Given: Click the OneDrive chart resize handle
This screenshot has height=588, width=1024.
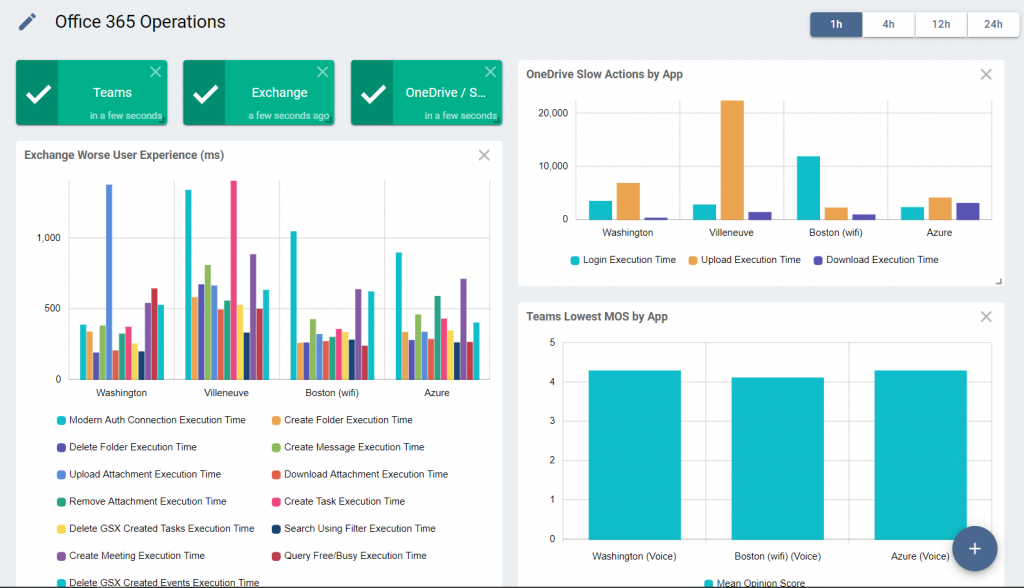Looking at the screenshot, I should (x=999, y=282).
